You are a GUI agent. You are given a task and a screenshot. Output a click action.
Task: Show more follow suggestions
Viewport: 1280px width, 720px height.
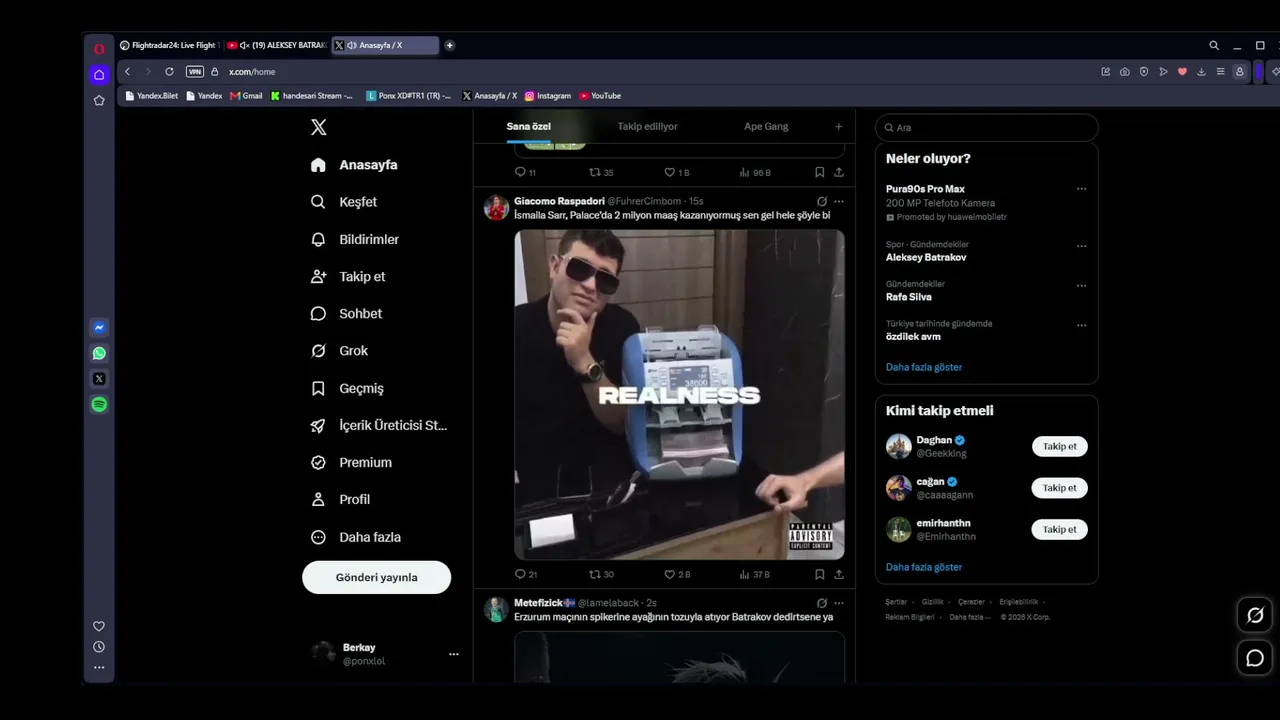coord(924,567)
